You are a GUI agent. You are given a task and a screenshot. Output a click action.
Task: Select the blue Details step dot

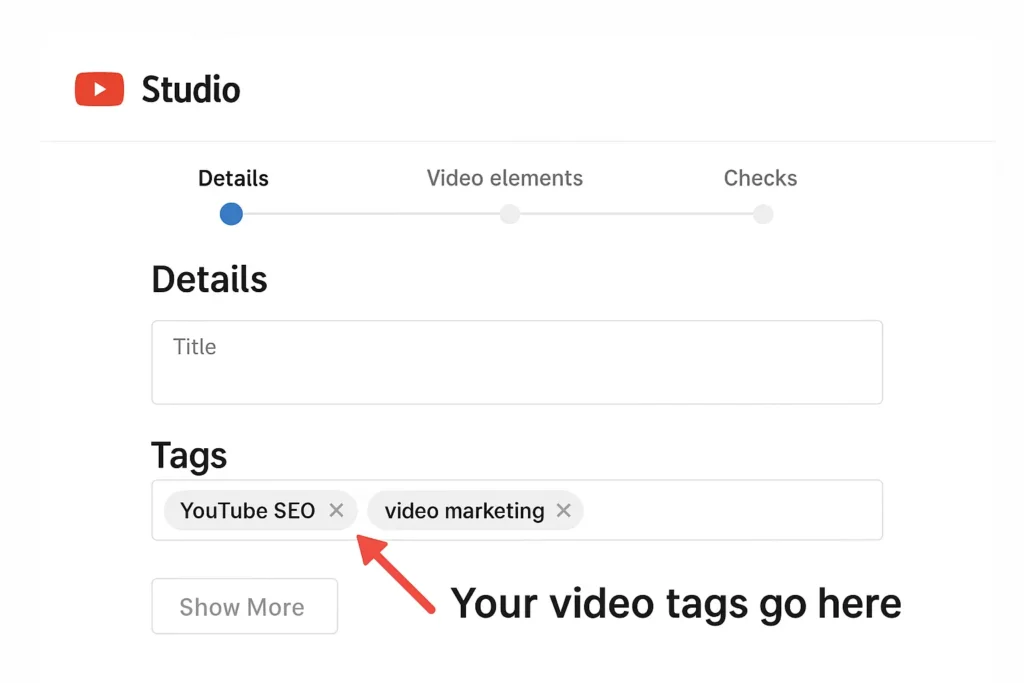pos(231,214)
